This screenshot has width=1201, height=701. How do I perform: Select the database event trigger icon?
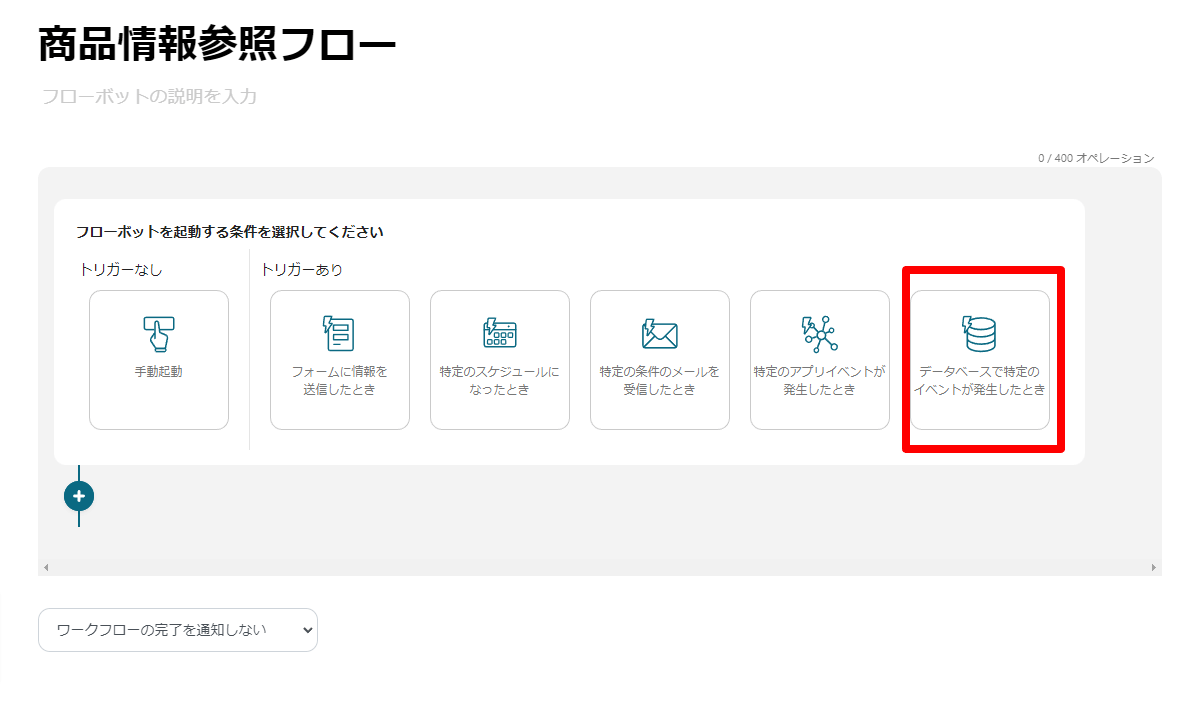point(979,334)
